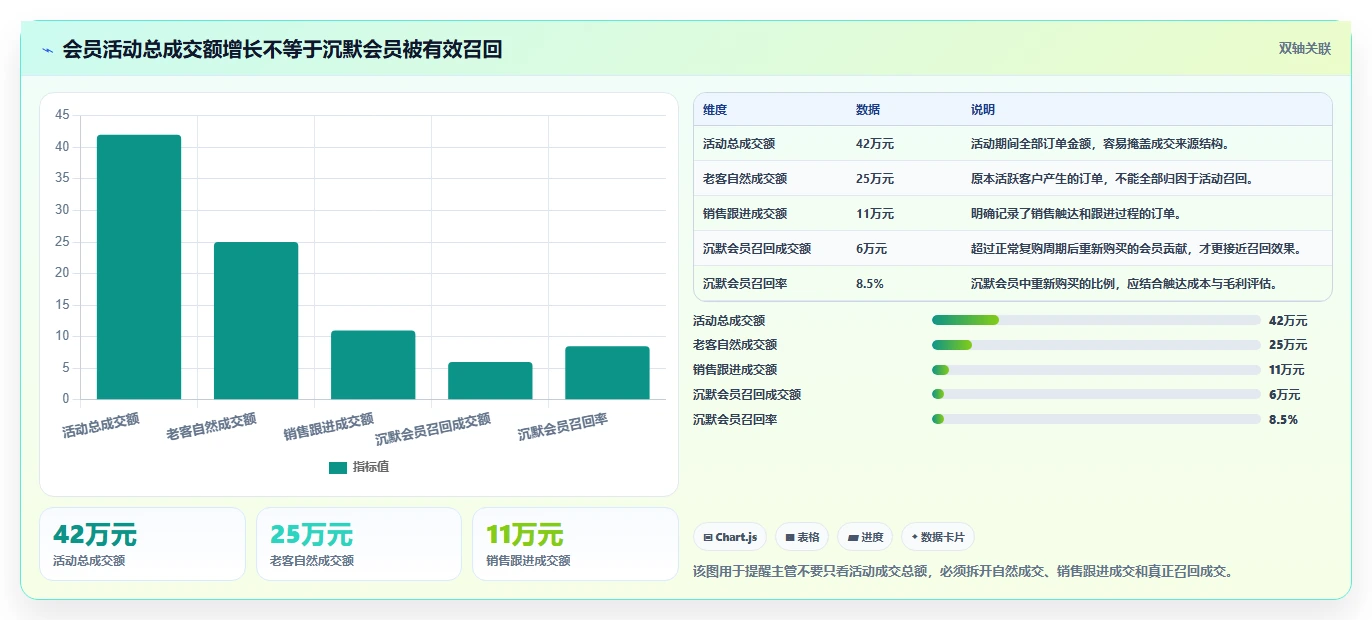Click the 25万元 cell in table
This screenshot has height=620, width=1372.
pos(875,179)
